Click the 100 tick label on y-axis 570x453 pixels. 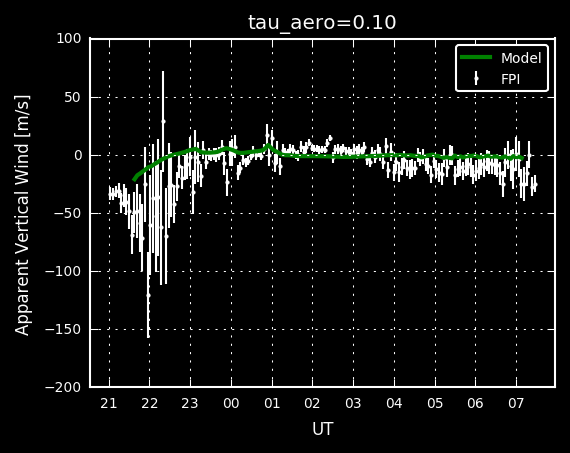tap(69, 39)
